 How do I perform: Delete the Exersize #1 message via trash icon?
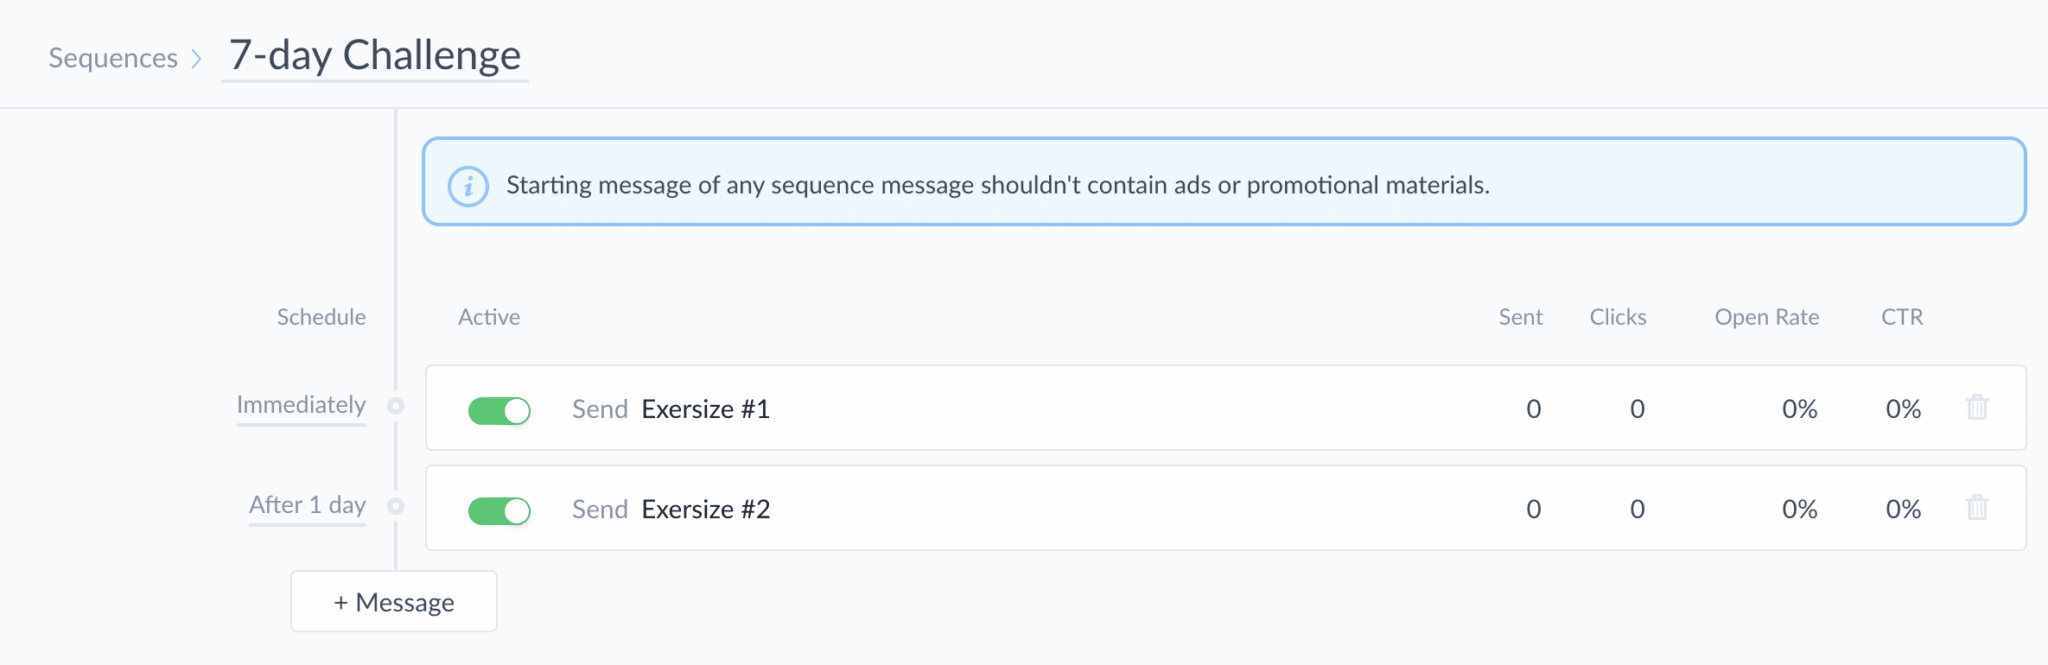tap(1977, 407)
